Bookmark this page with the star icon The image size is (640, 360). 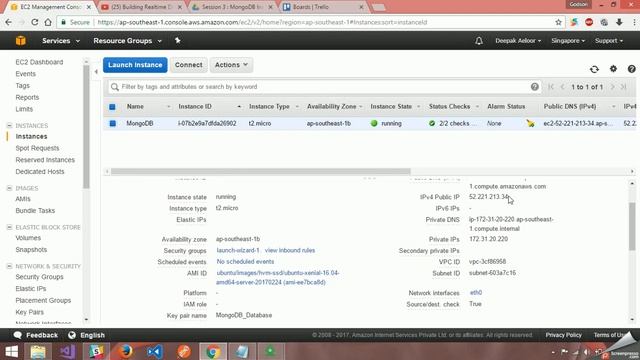coord(558,22)
